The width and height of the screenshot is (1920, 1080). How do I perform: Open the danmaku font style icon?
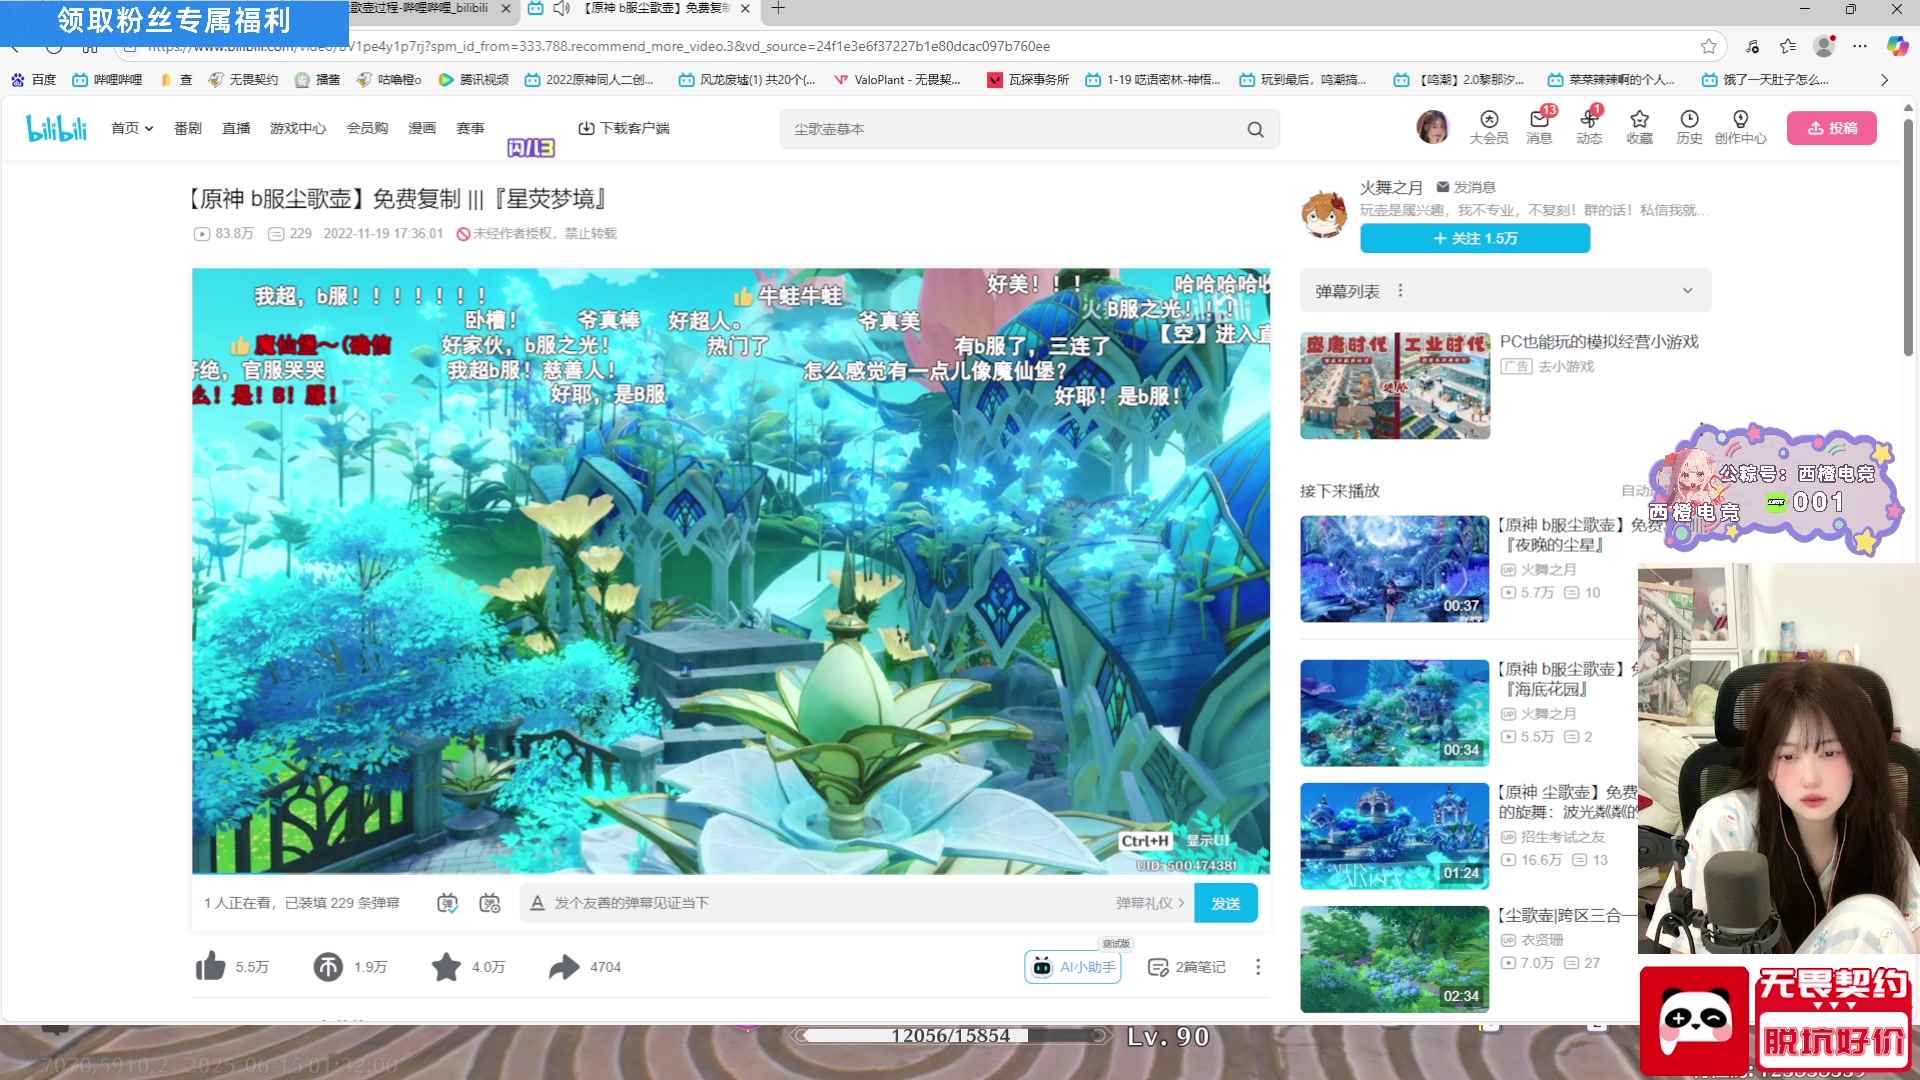(537, 903)
